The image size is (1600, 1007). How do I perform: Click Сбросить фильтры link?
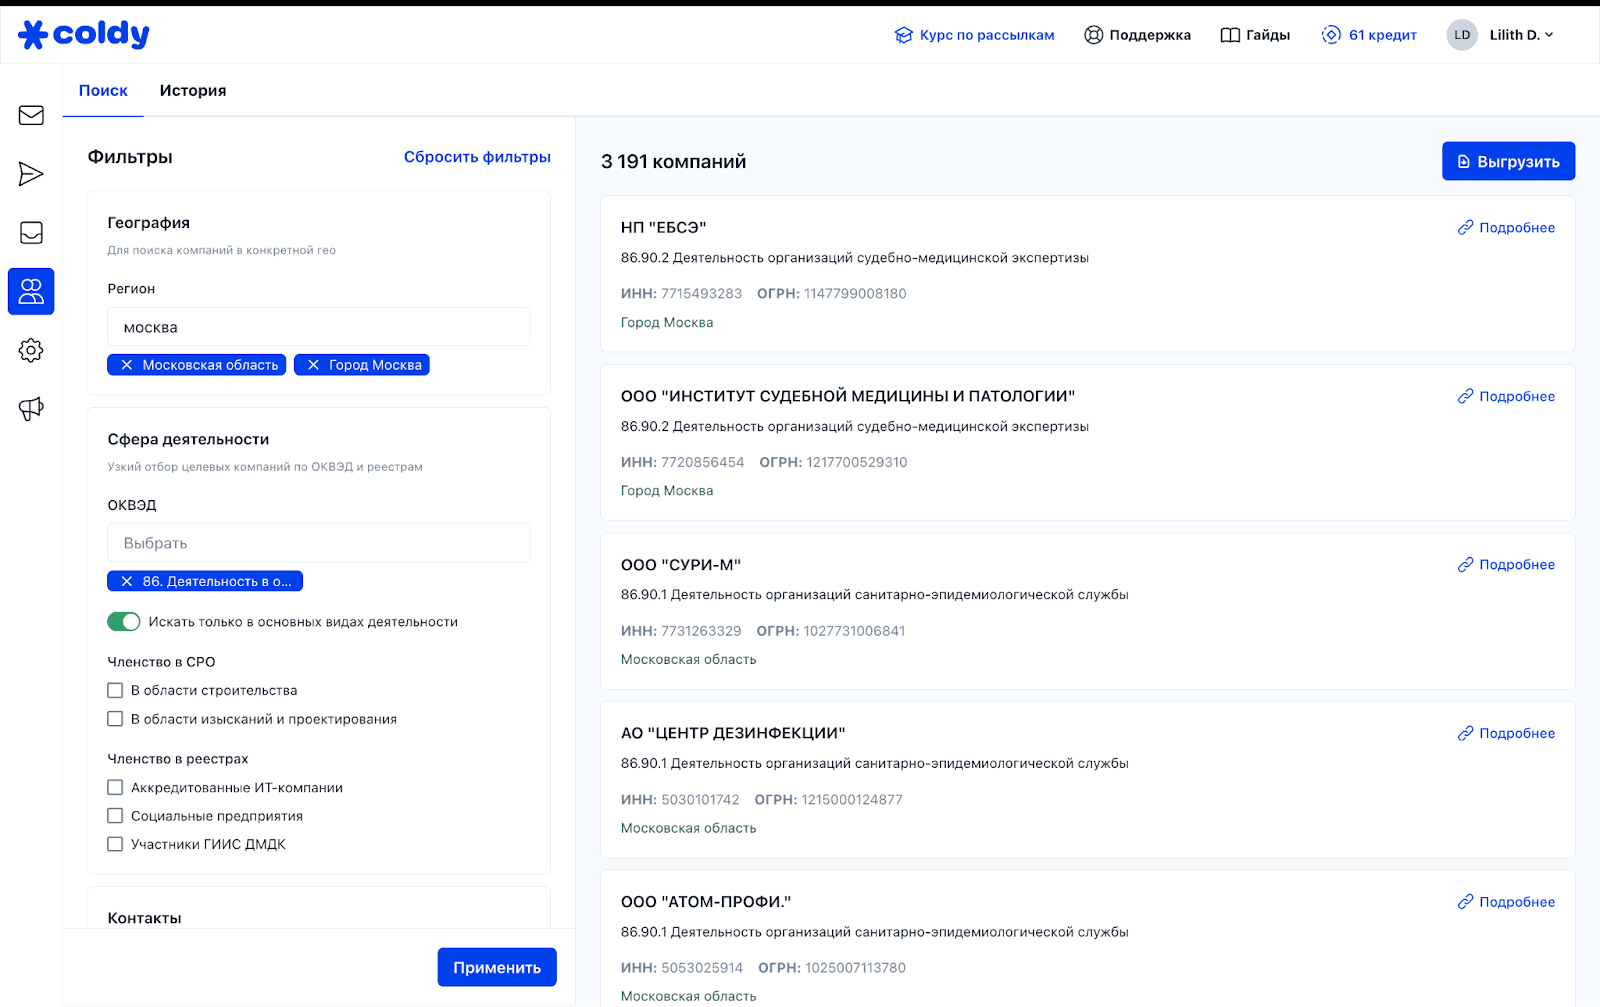click(x=477, y=157)
